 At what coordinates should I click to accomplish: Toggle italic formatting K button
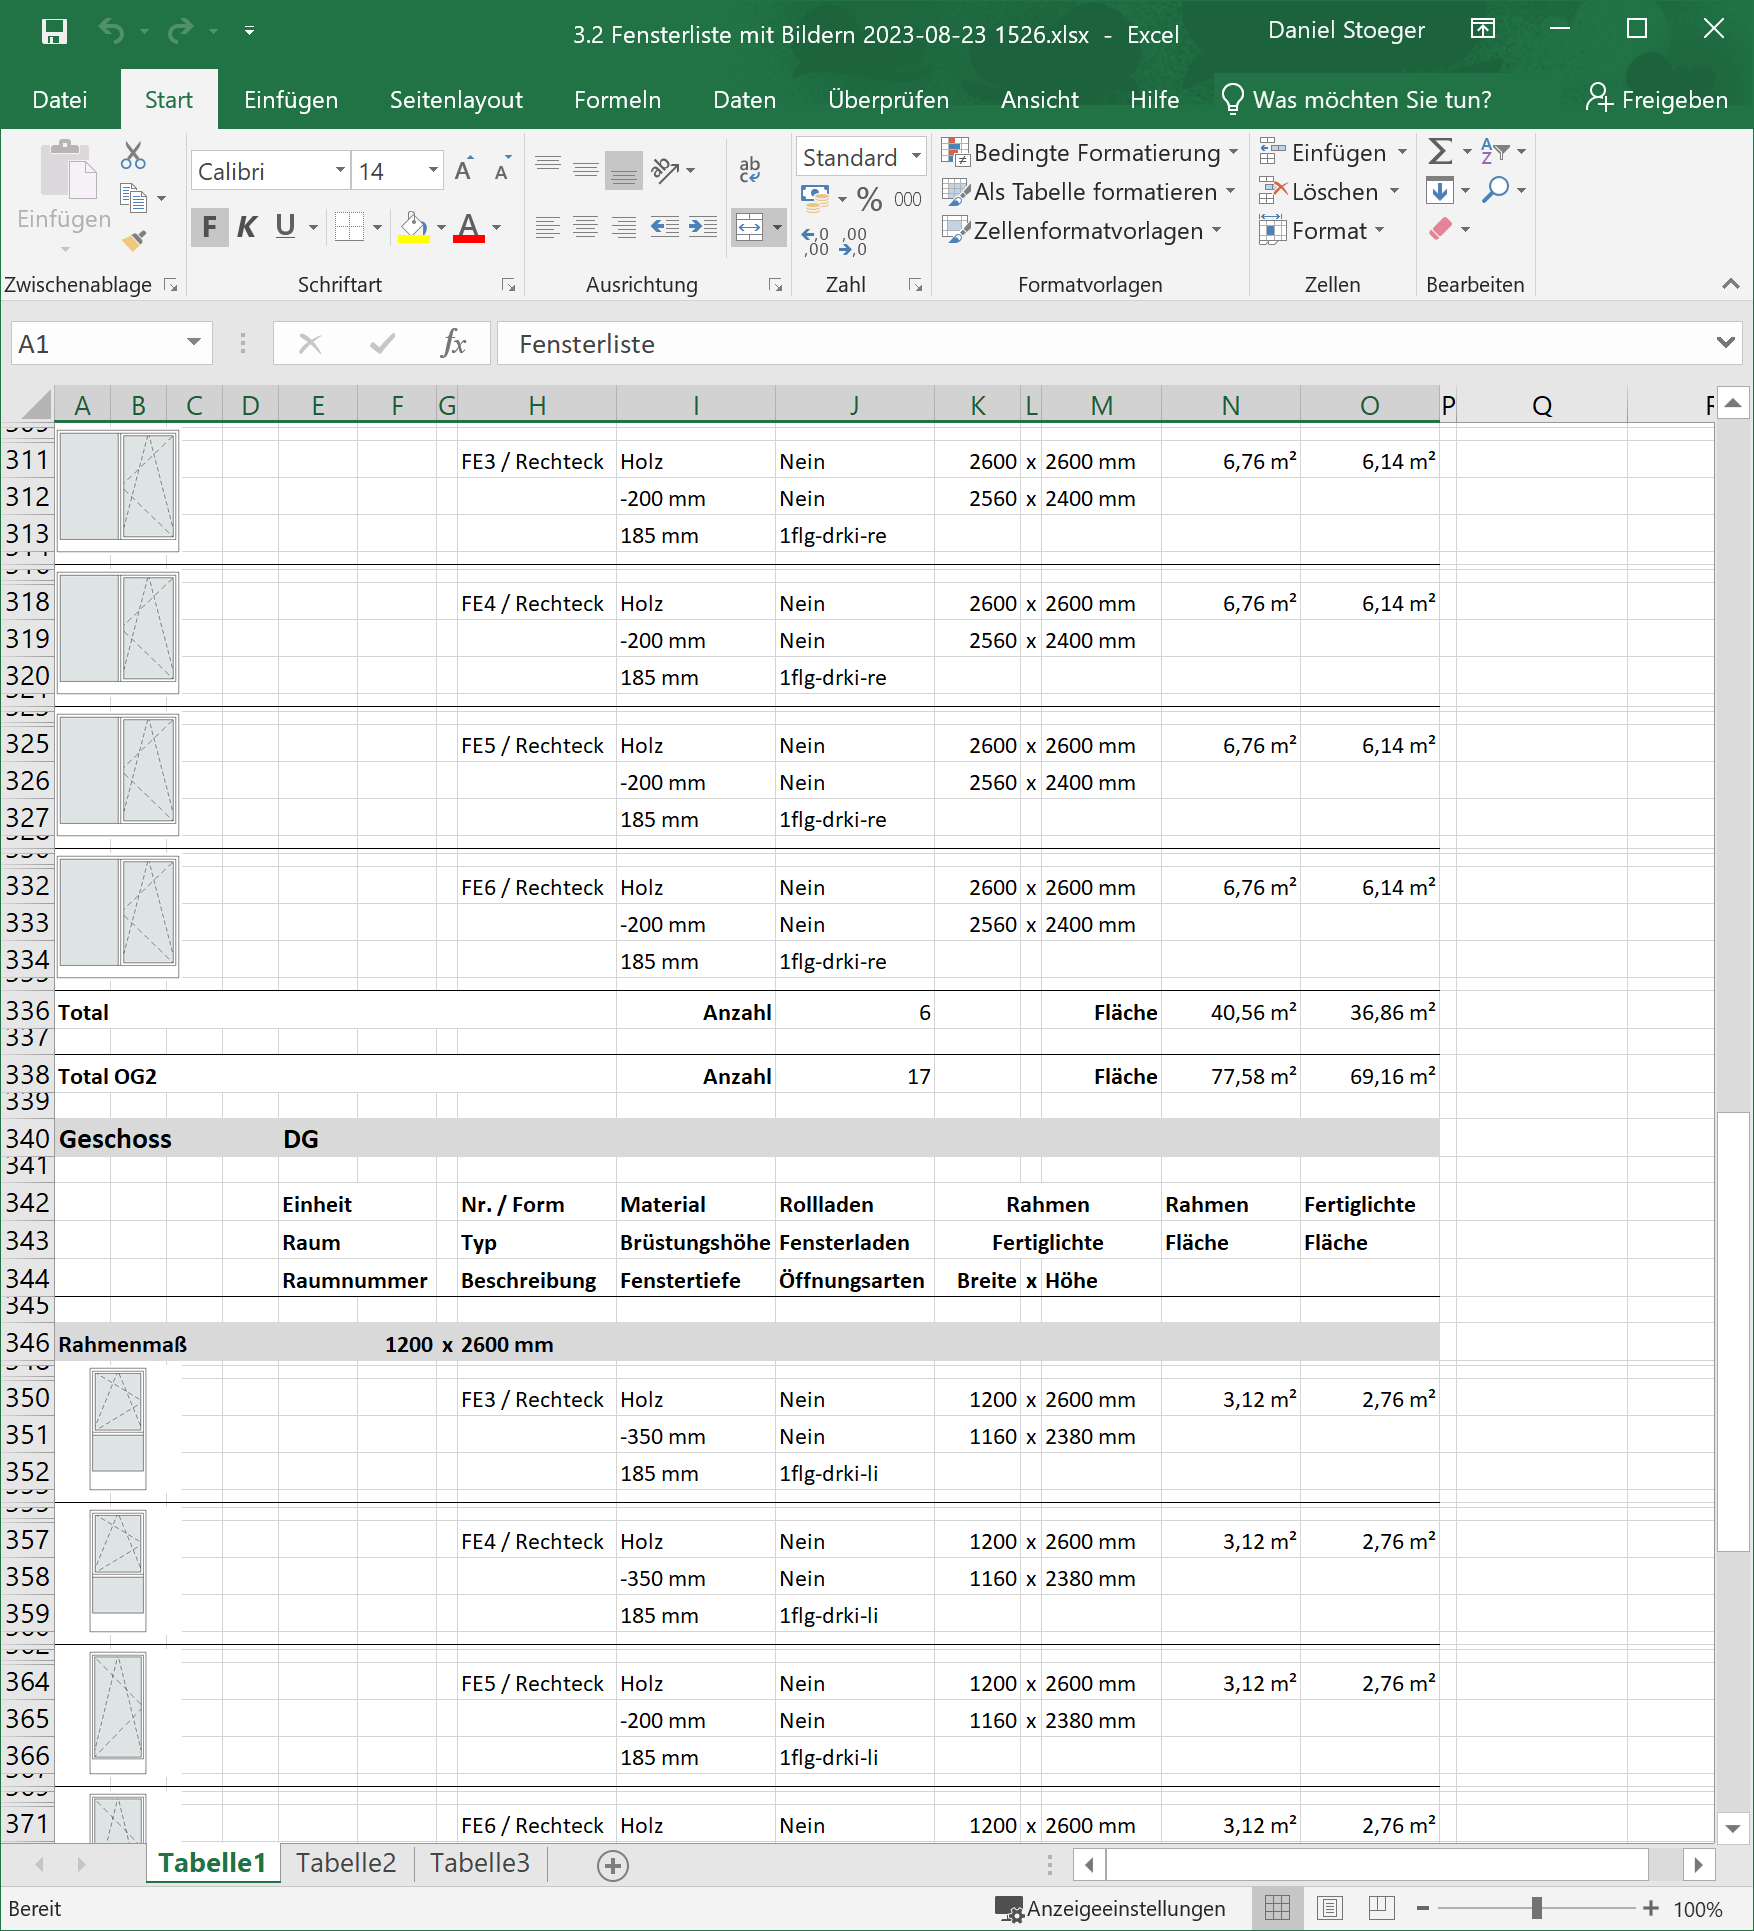[247, 227]
